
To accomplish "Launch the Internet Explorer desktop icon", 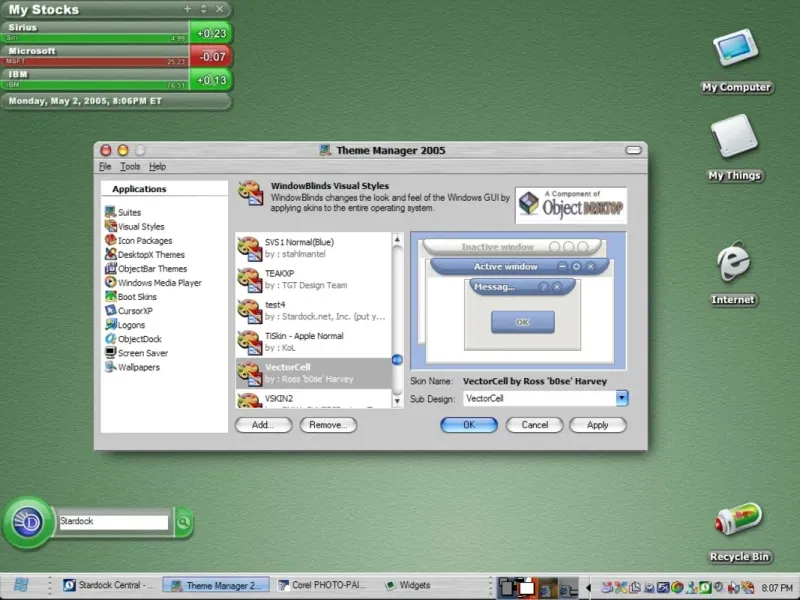I will tap(733, 262).
